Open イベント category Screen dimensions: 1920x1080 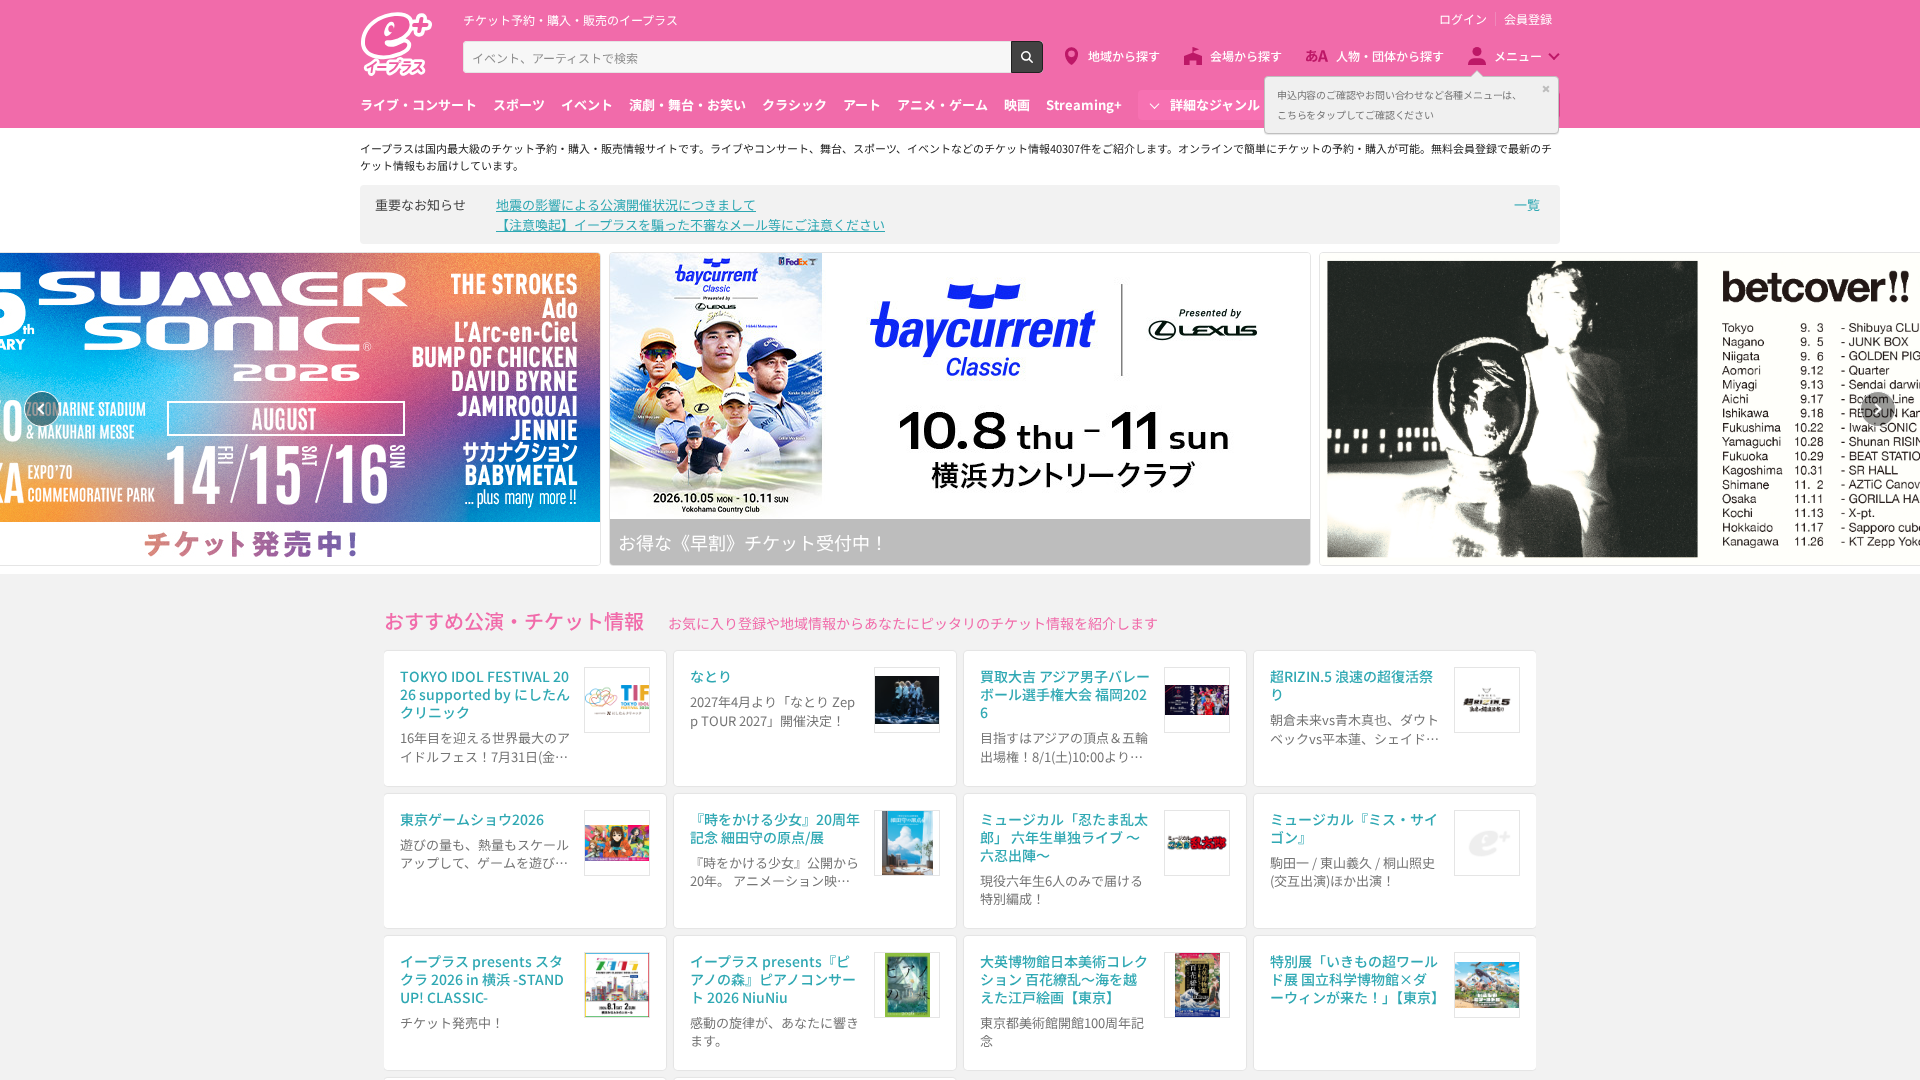[x=586, y=105]
